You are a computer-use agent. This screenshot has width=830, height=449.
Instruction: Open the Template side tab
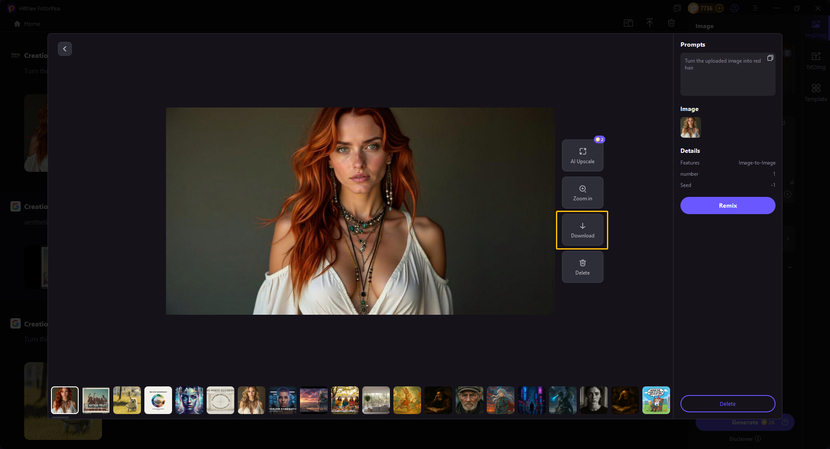[x=816, y=92]
